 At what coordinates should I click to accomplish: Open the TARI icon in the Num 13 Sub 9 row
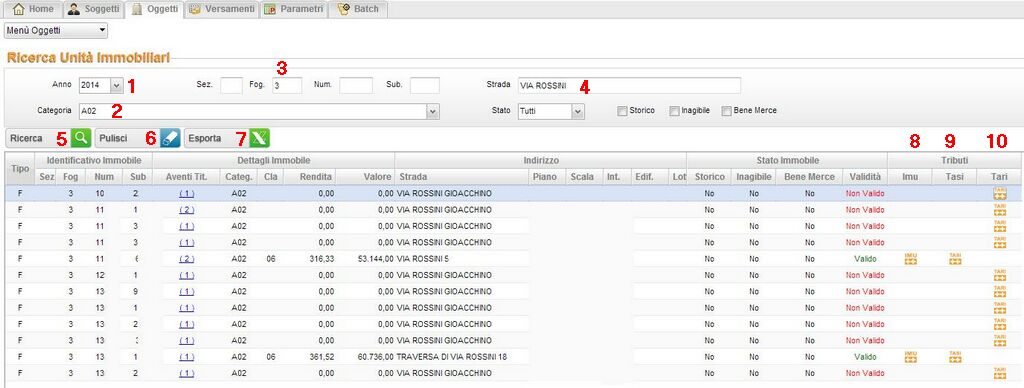pyautogui.click(x=1000, y=291)
